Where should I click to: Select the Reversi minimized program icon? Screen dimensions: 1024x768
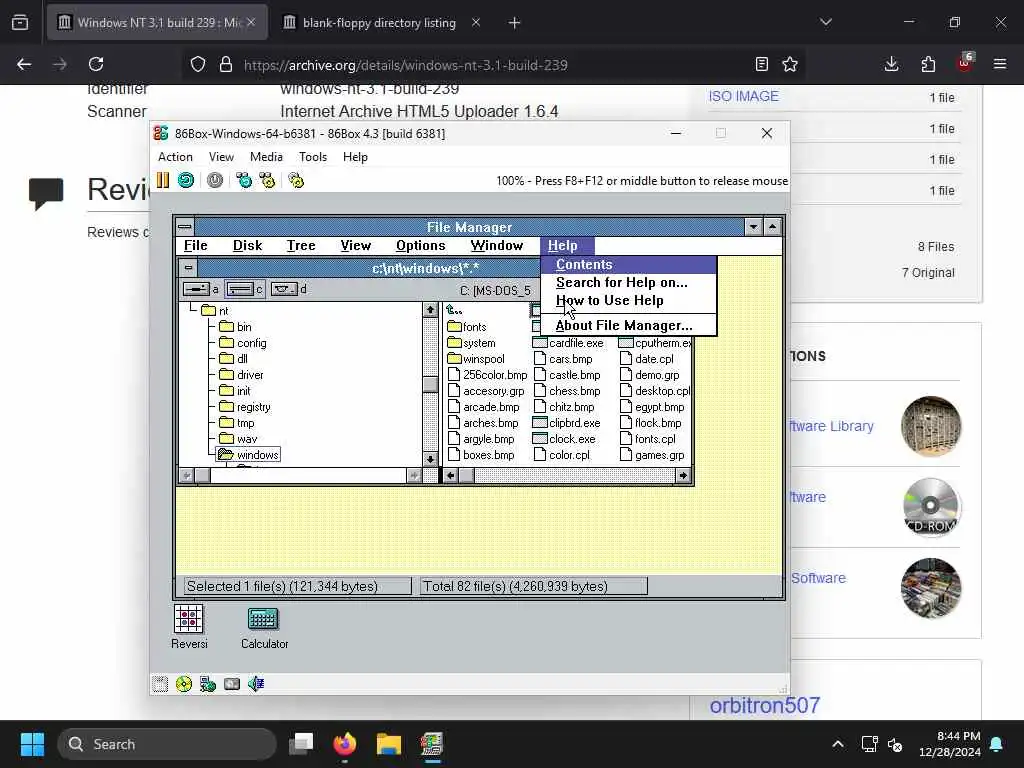click(189, 626)
